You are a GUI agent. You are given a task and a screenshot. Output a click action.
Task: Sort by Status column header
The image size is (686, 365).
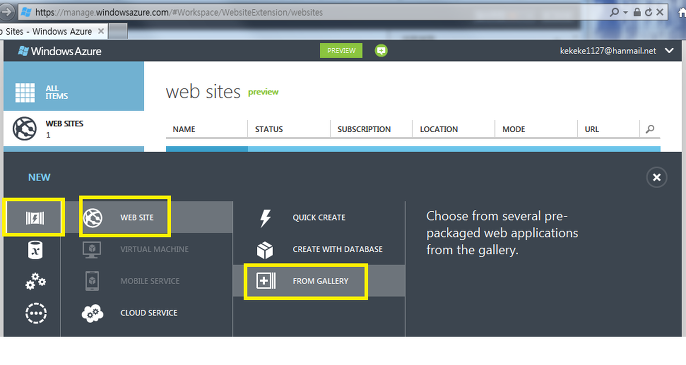point(269,129)
